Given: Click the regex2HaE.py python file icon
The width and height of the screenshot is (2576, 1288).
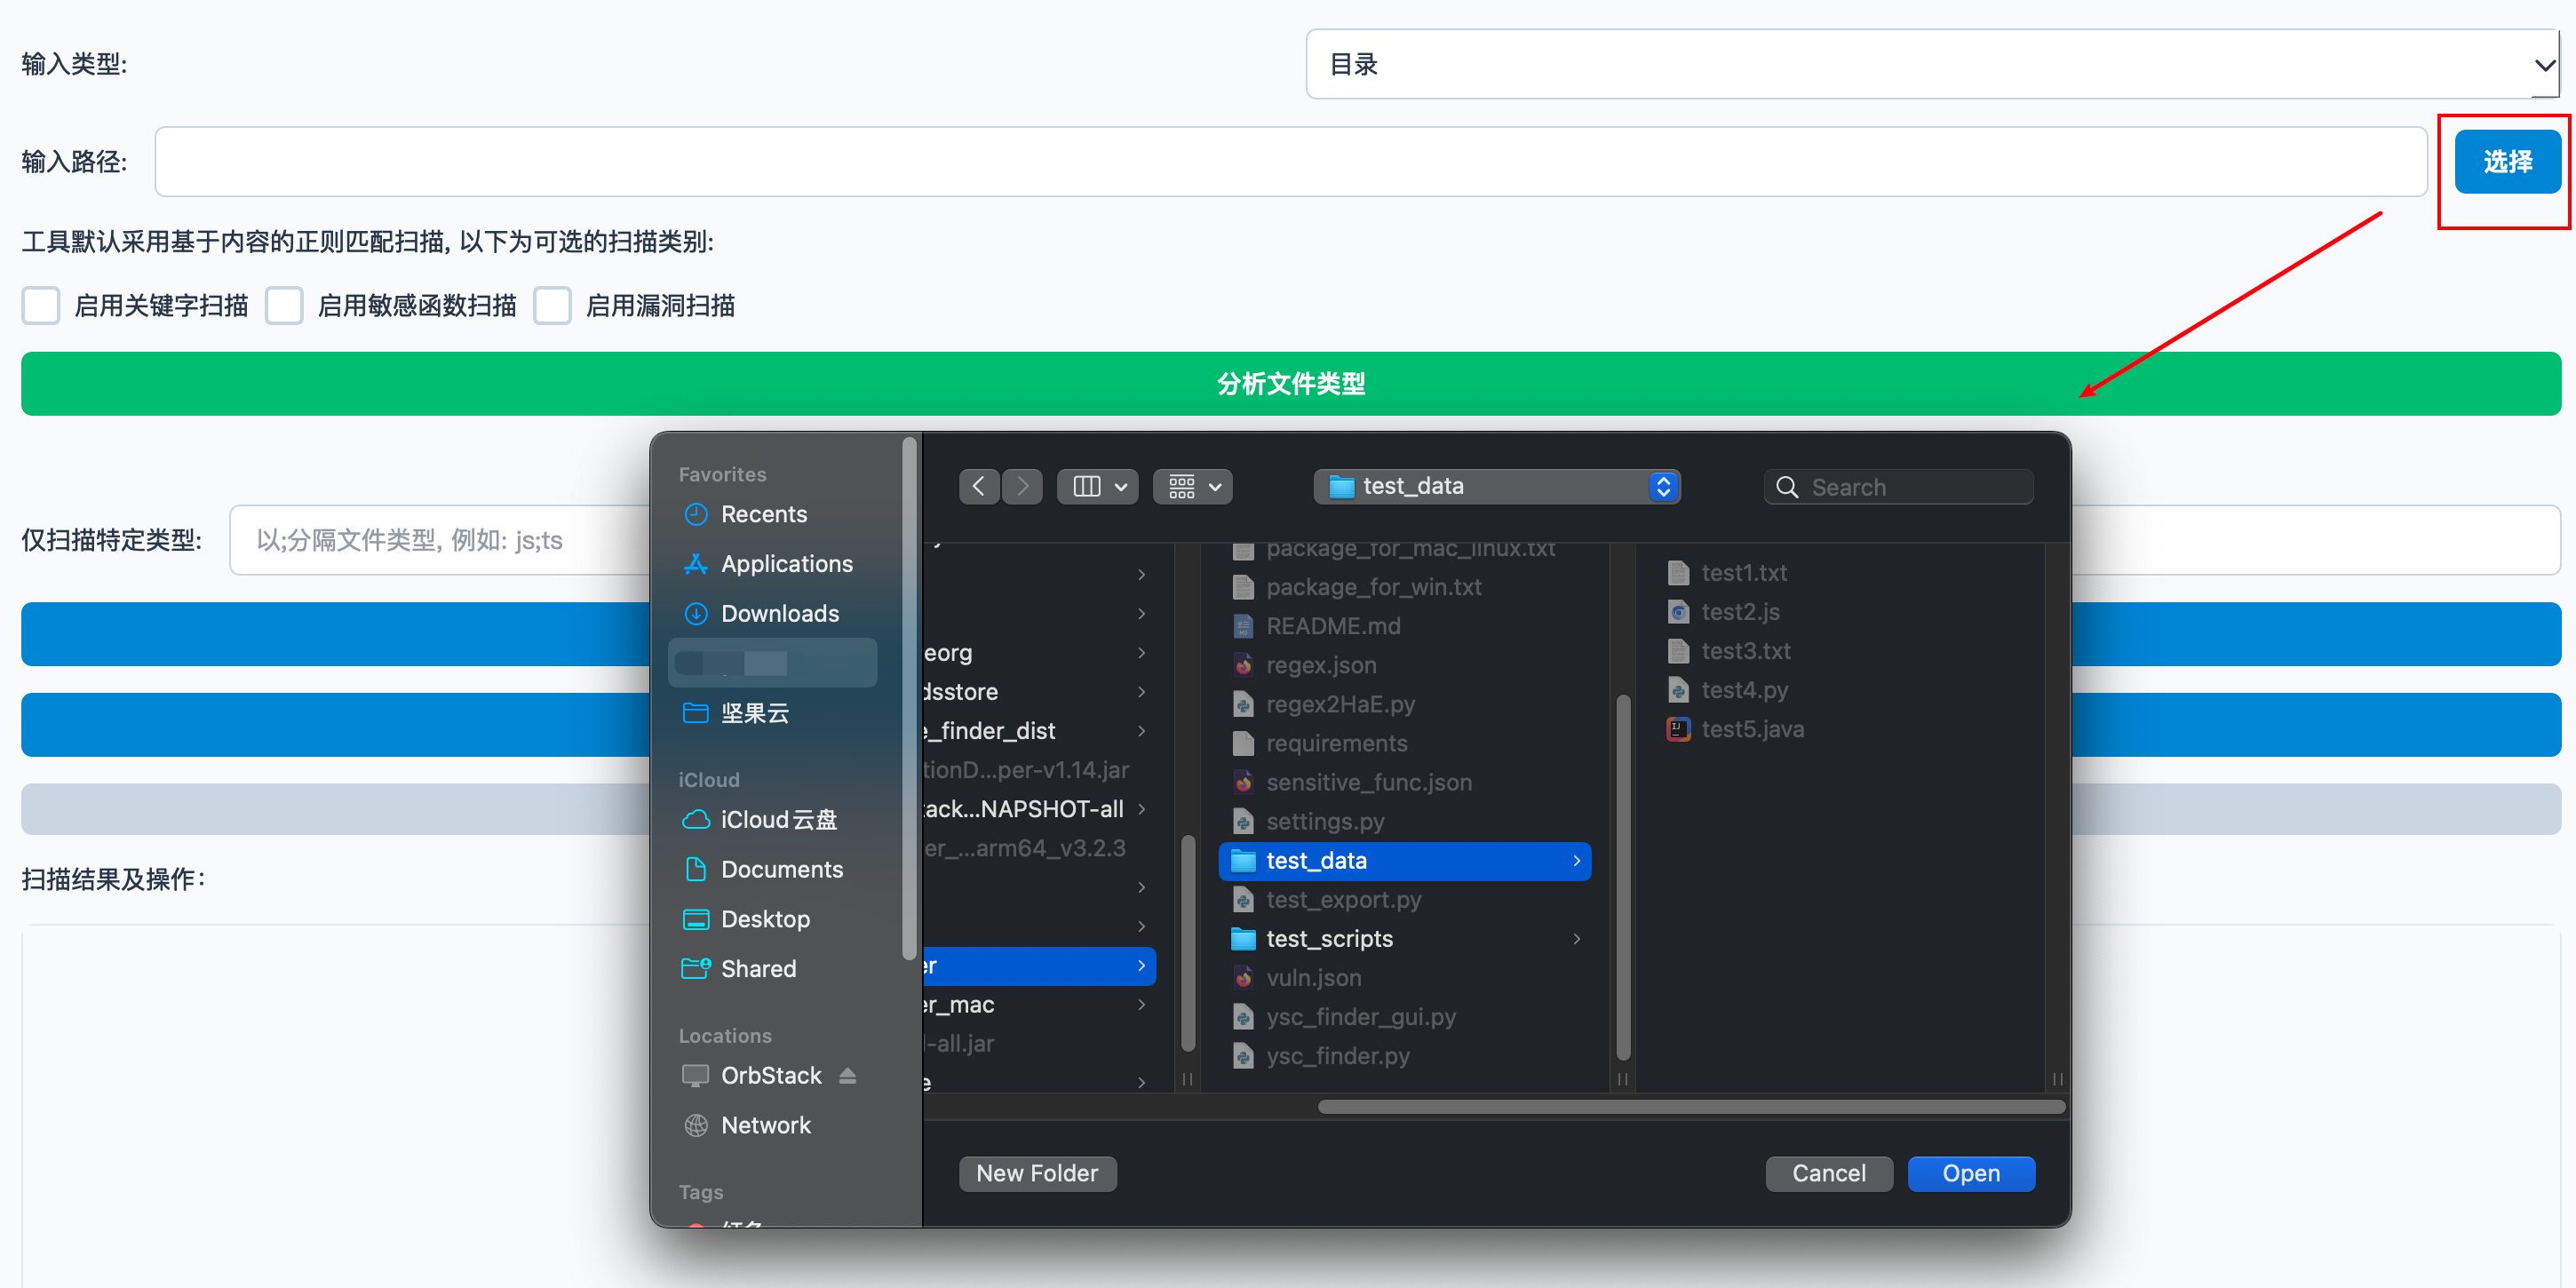Looking at the screenshot, I should (1243, 705).
